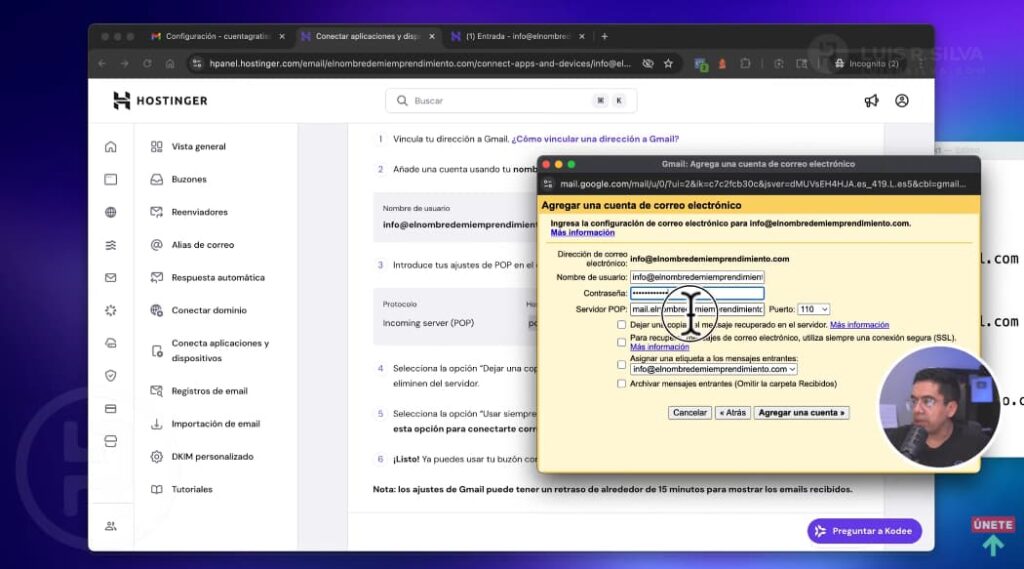Click the cloud icon in narrow sidebar
The height and width of the screenshot is (569, 1024).
pyautogui.click(x=110, y=343)
